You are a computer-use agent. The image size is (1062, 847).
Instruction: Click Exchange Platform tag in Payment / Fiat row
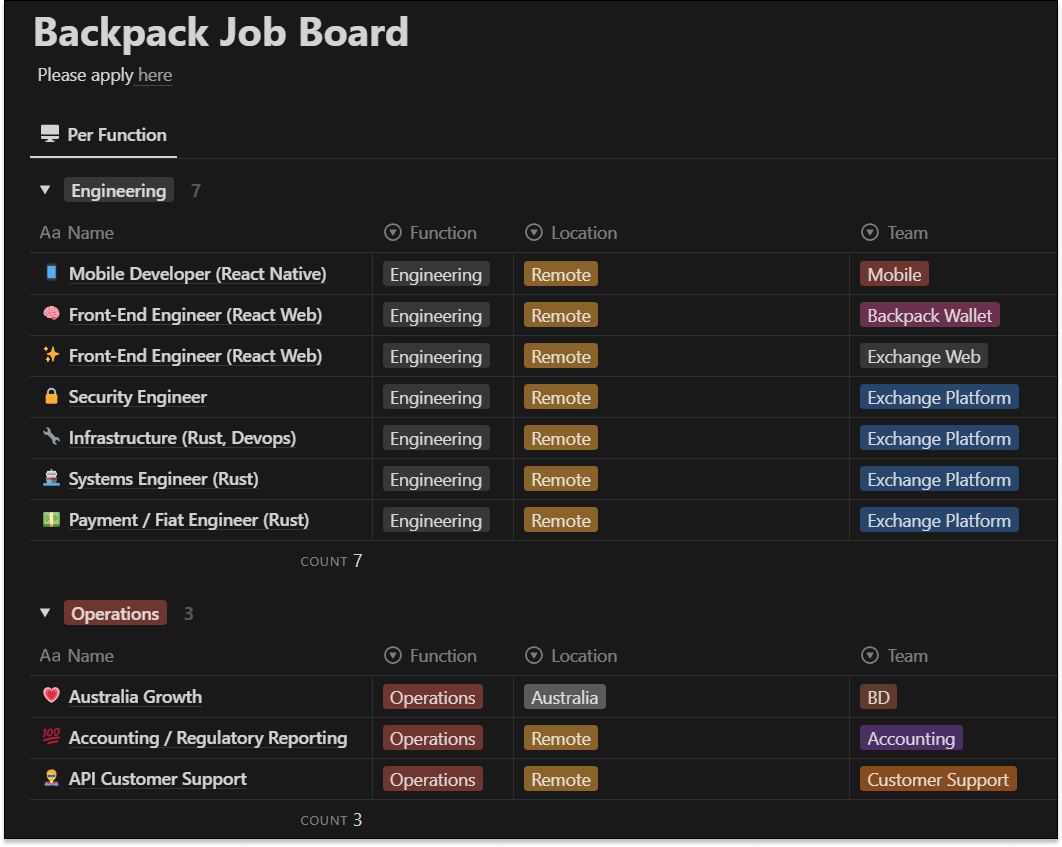939,521
